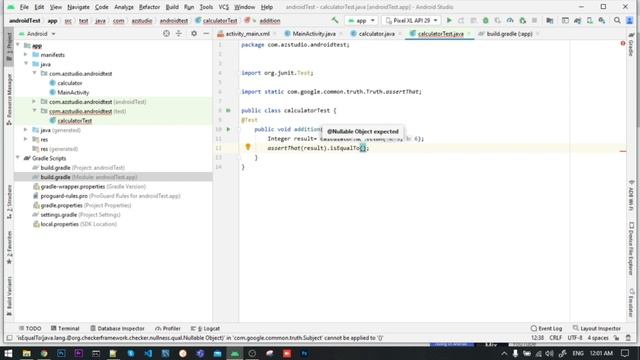
Task: Open the File menu
Action: click(24, 7)
